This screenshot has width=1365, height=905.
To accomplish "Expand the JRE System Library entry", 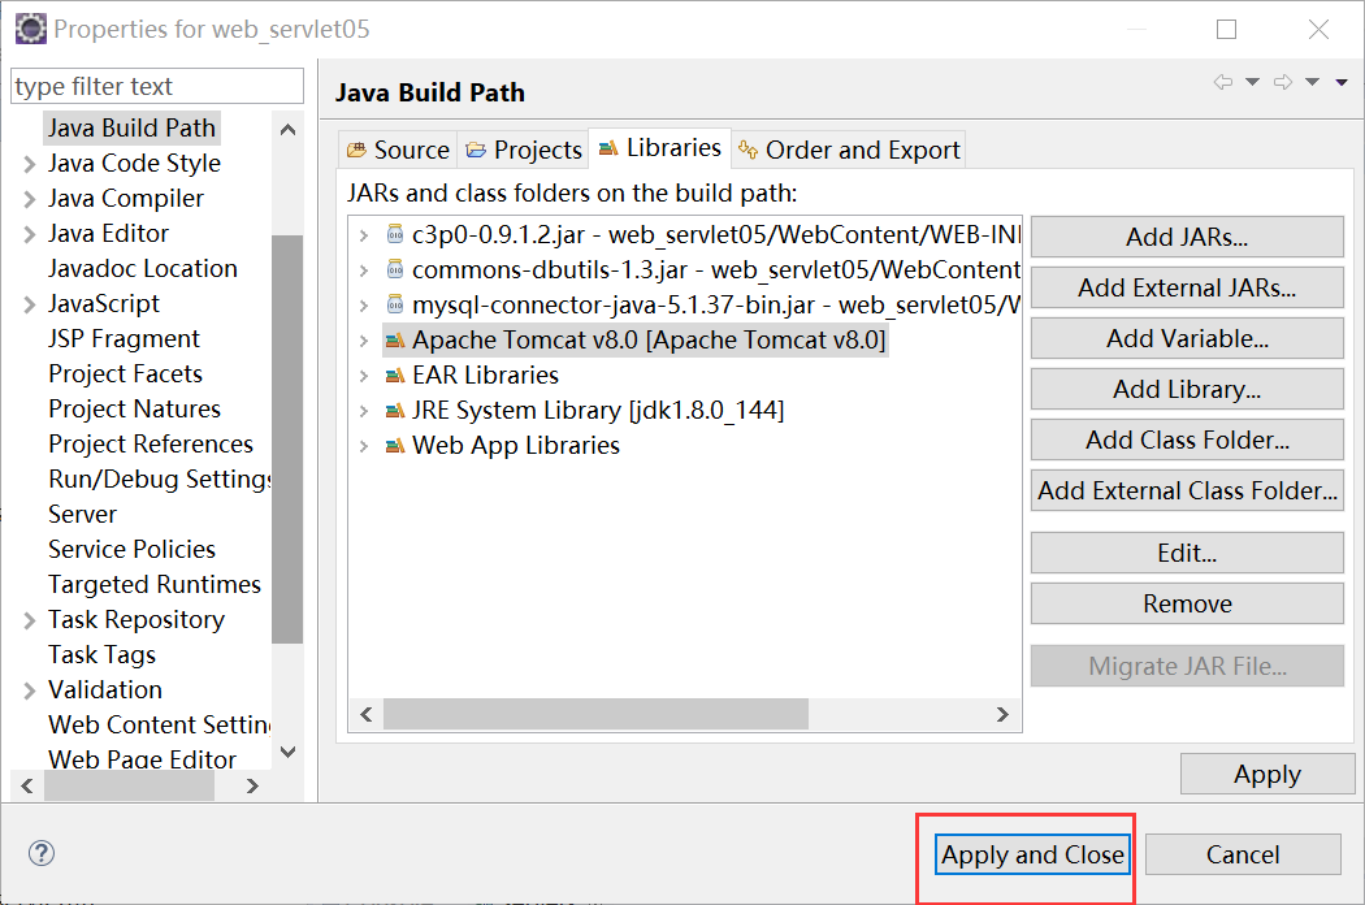I will click(x=364, y=411).
